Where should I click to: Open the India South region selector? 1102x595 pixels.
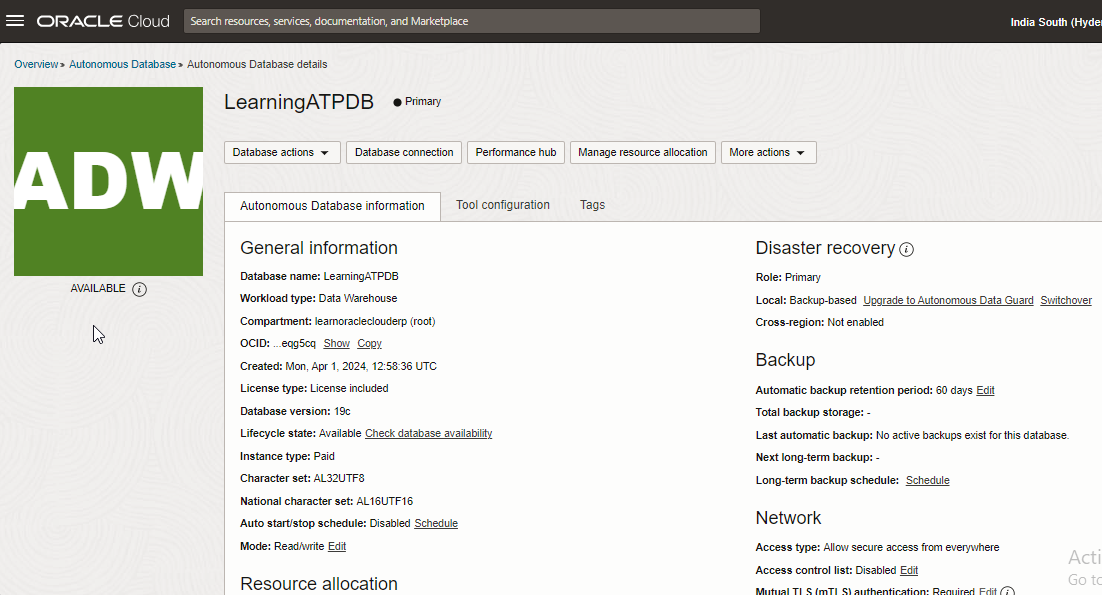[x=1056, y=22]
